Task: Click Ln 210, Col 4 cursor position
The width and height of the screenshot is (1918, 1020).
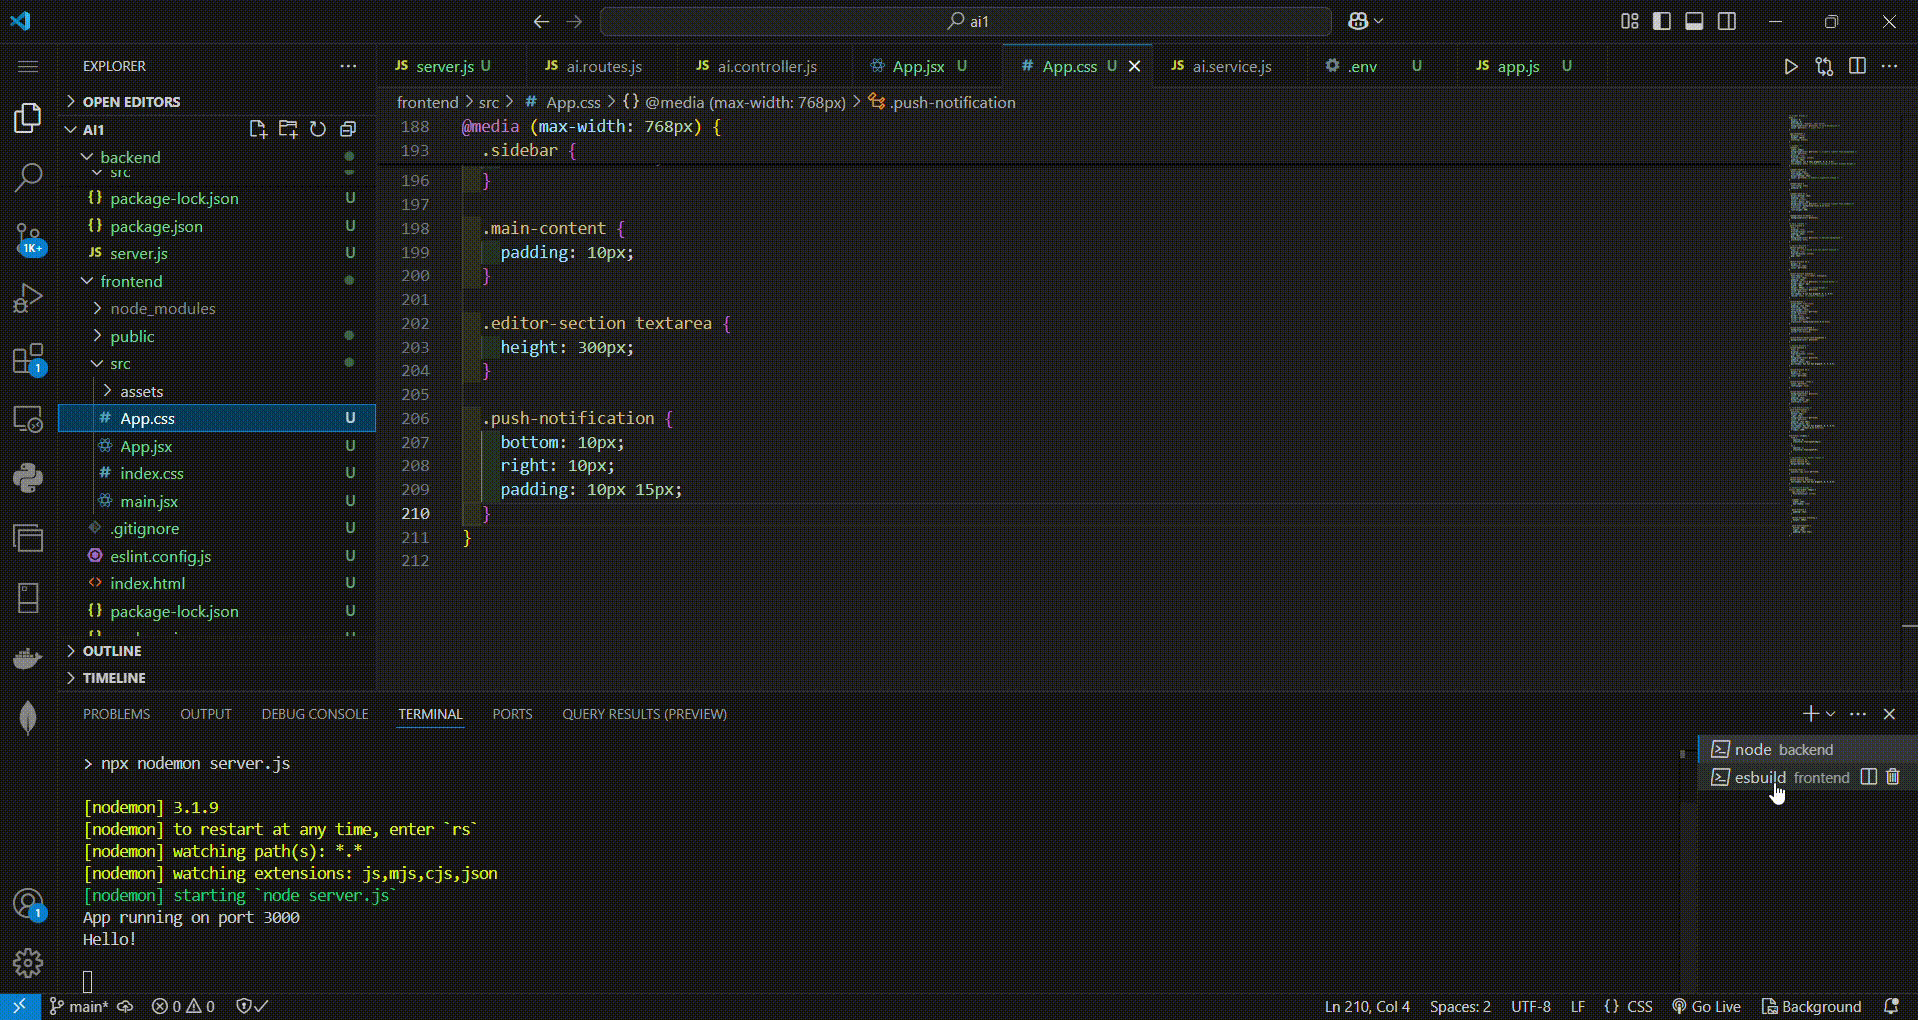Action: click(x=1367, y=1006)
